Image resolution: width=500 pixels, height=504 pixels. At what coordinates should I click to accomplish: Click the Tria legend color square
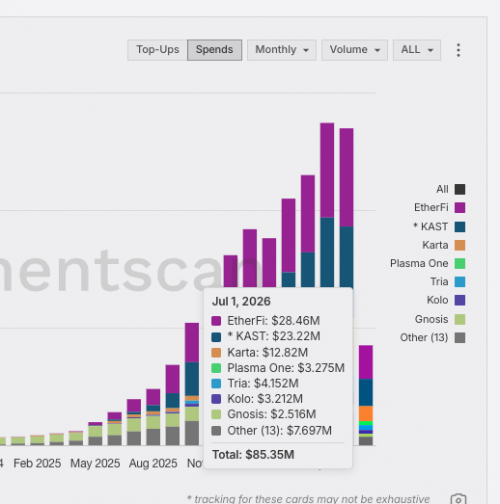460,282
